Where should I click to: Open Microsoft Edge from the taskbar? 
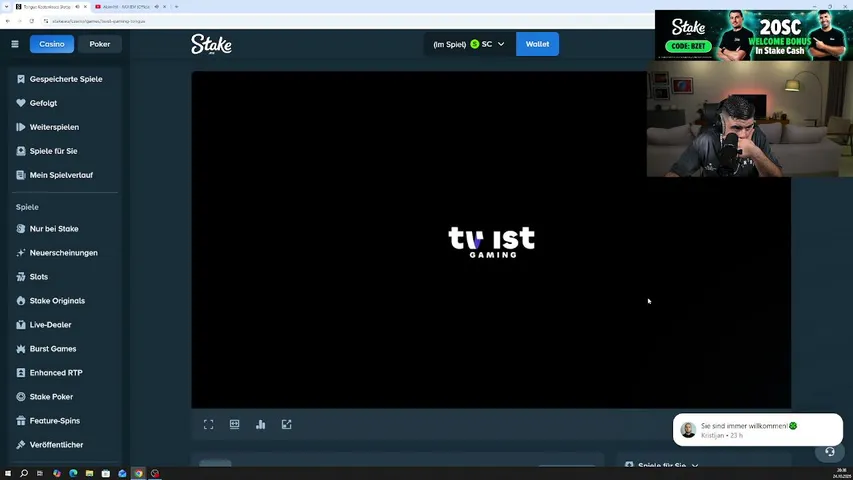click(73, 473)
